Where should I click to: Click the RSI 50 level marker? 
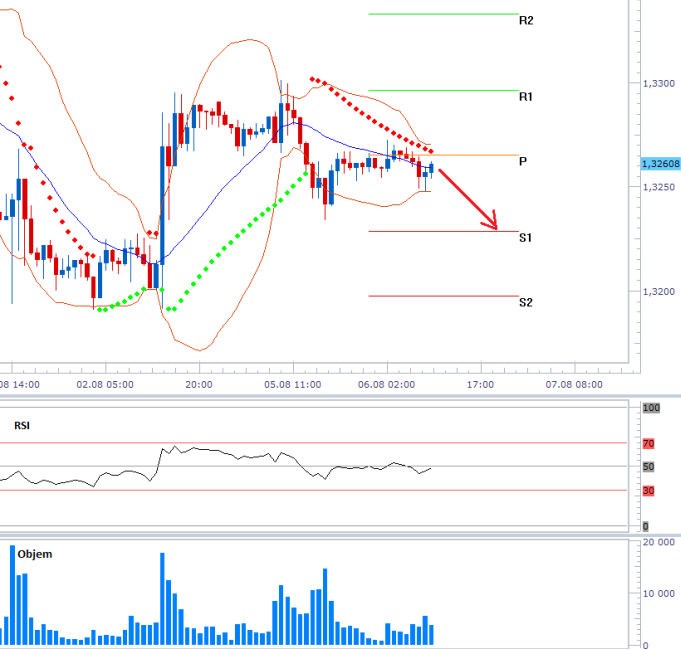click(x=648, y=467)
